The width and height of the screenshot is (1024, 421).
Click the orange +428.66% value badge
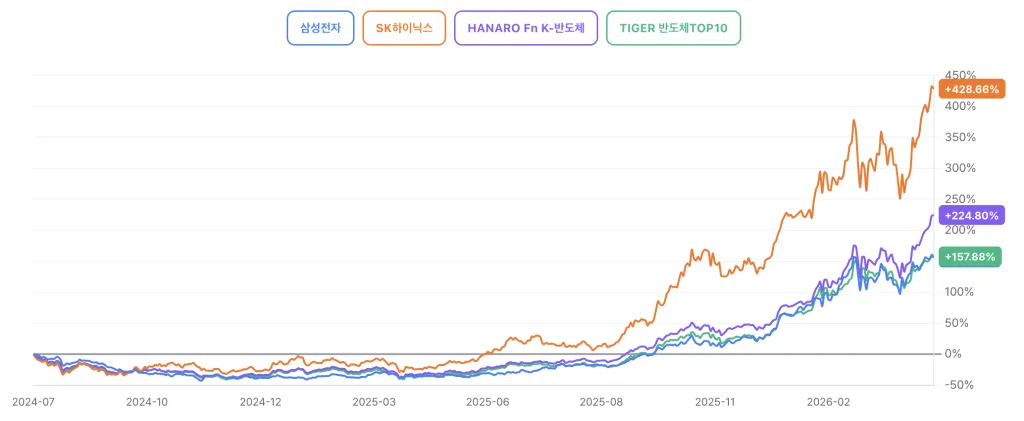pos(973,88)
